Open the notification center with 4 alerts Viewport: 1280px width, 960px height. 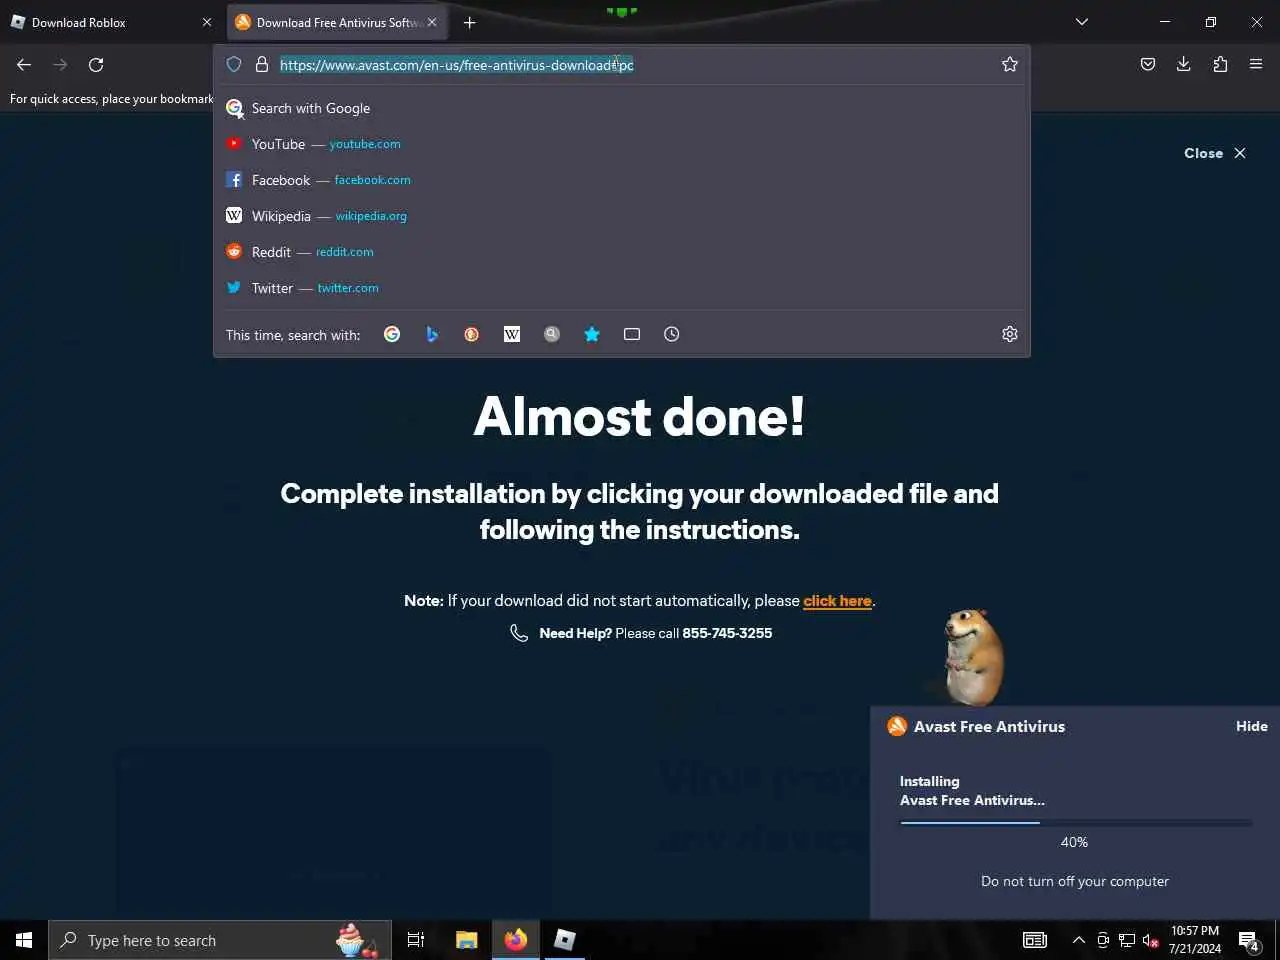coord(1248,940)
